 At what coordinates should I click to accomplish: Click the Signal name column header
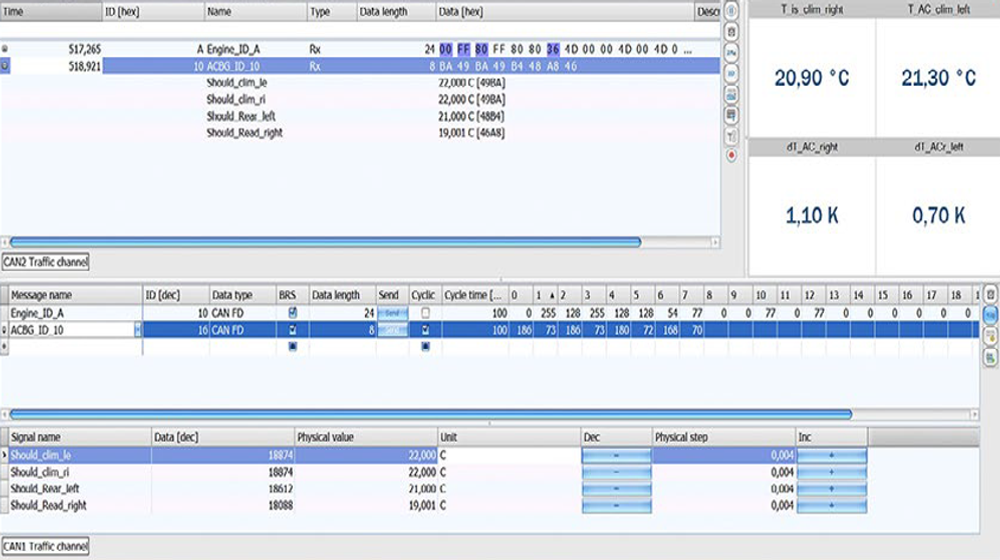(x=80, y=437)
